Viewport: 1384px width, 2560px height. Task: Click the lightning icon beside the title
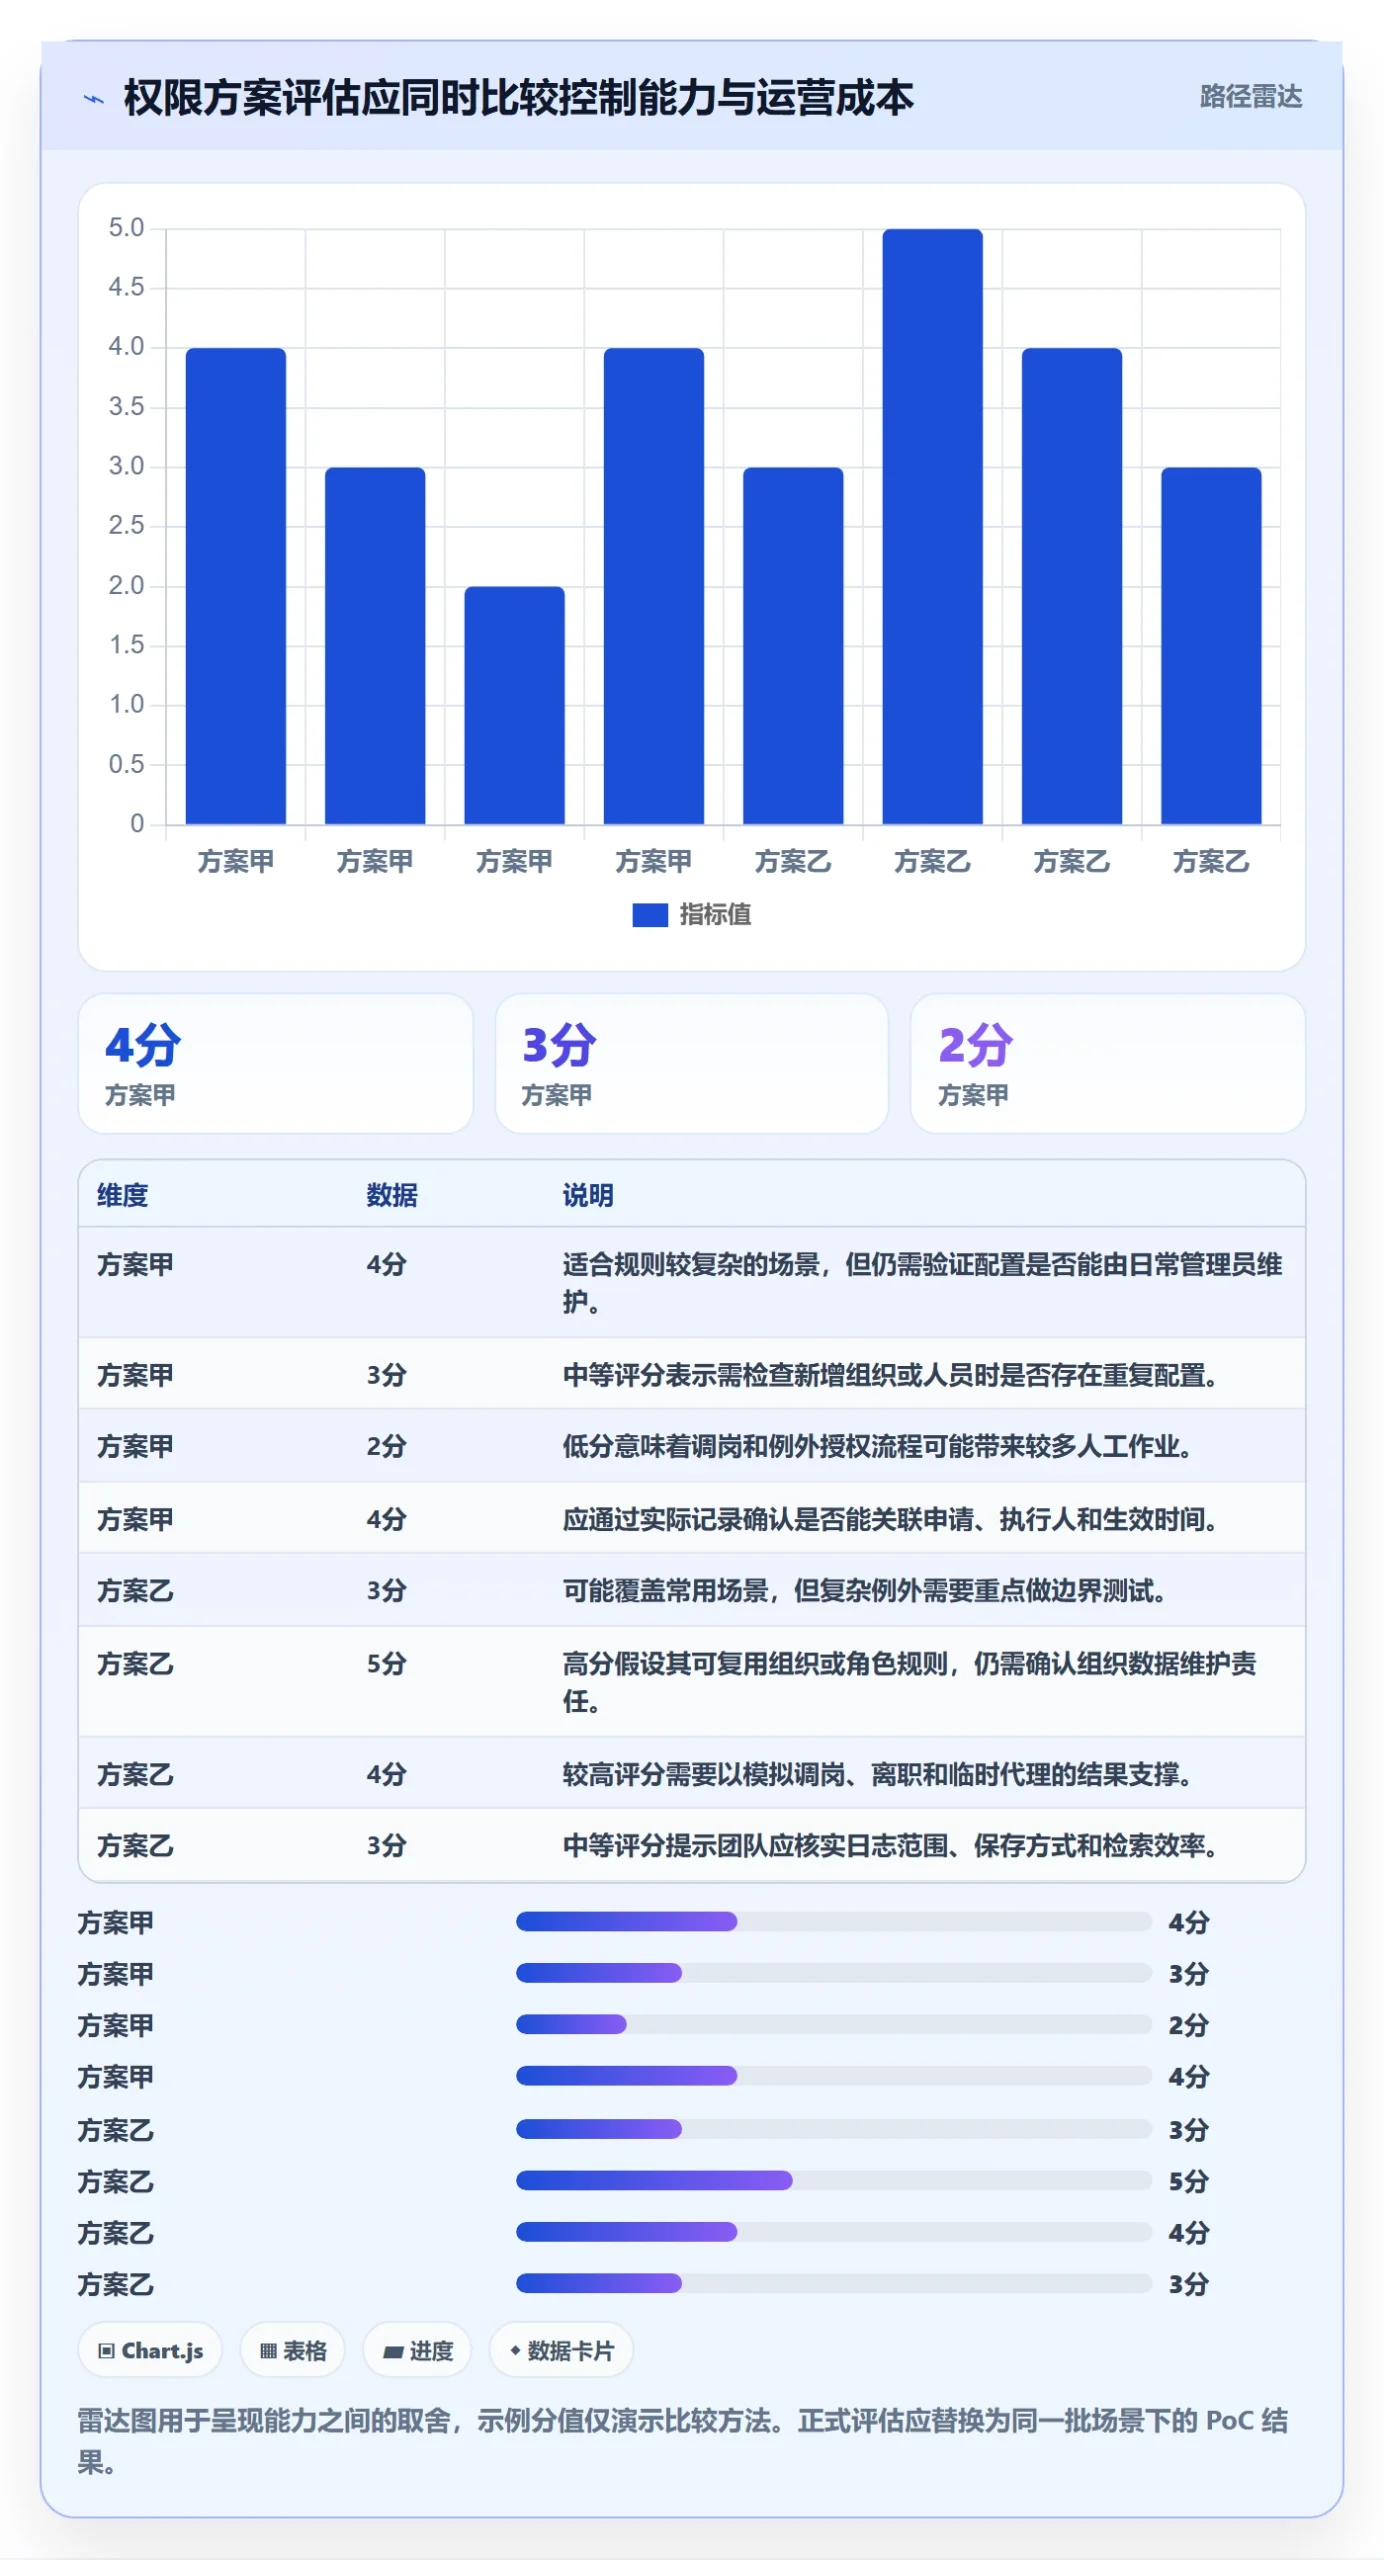coord(93,99)
